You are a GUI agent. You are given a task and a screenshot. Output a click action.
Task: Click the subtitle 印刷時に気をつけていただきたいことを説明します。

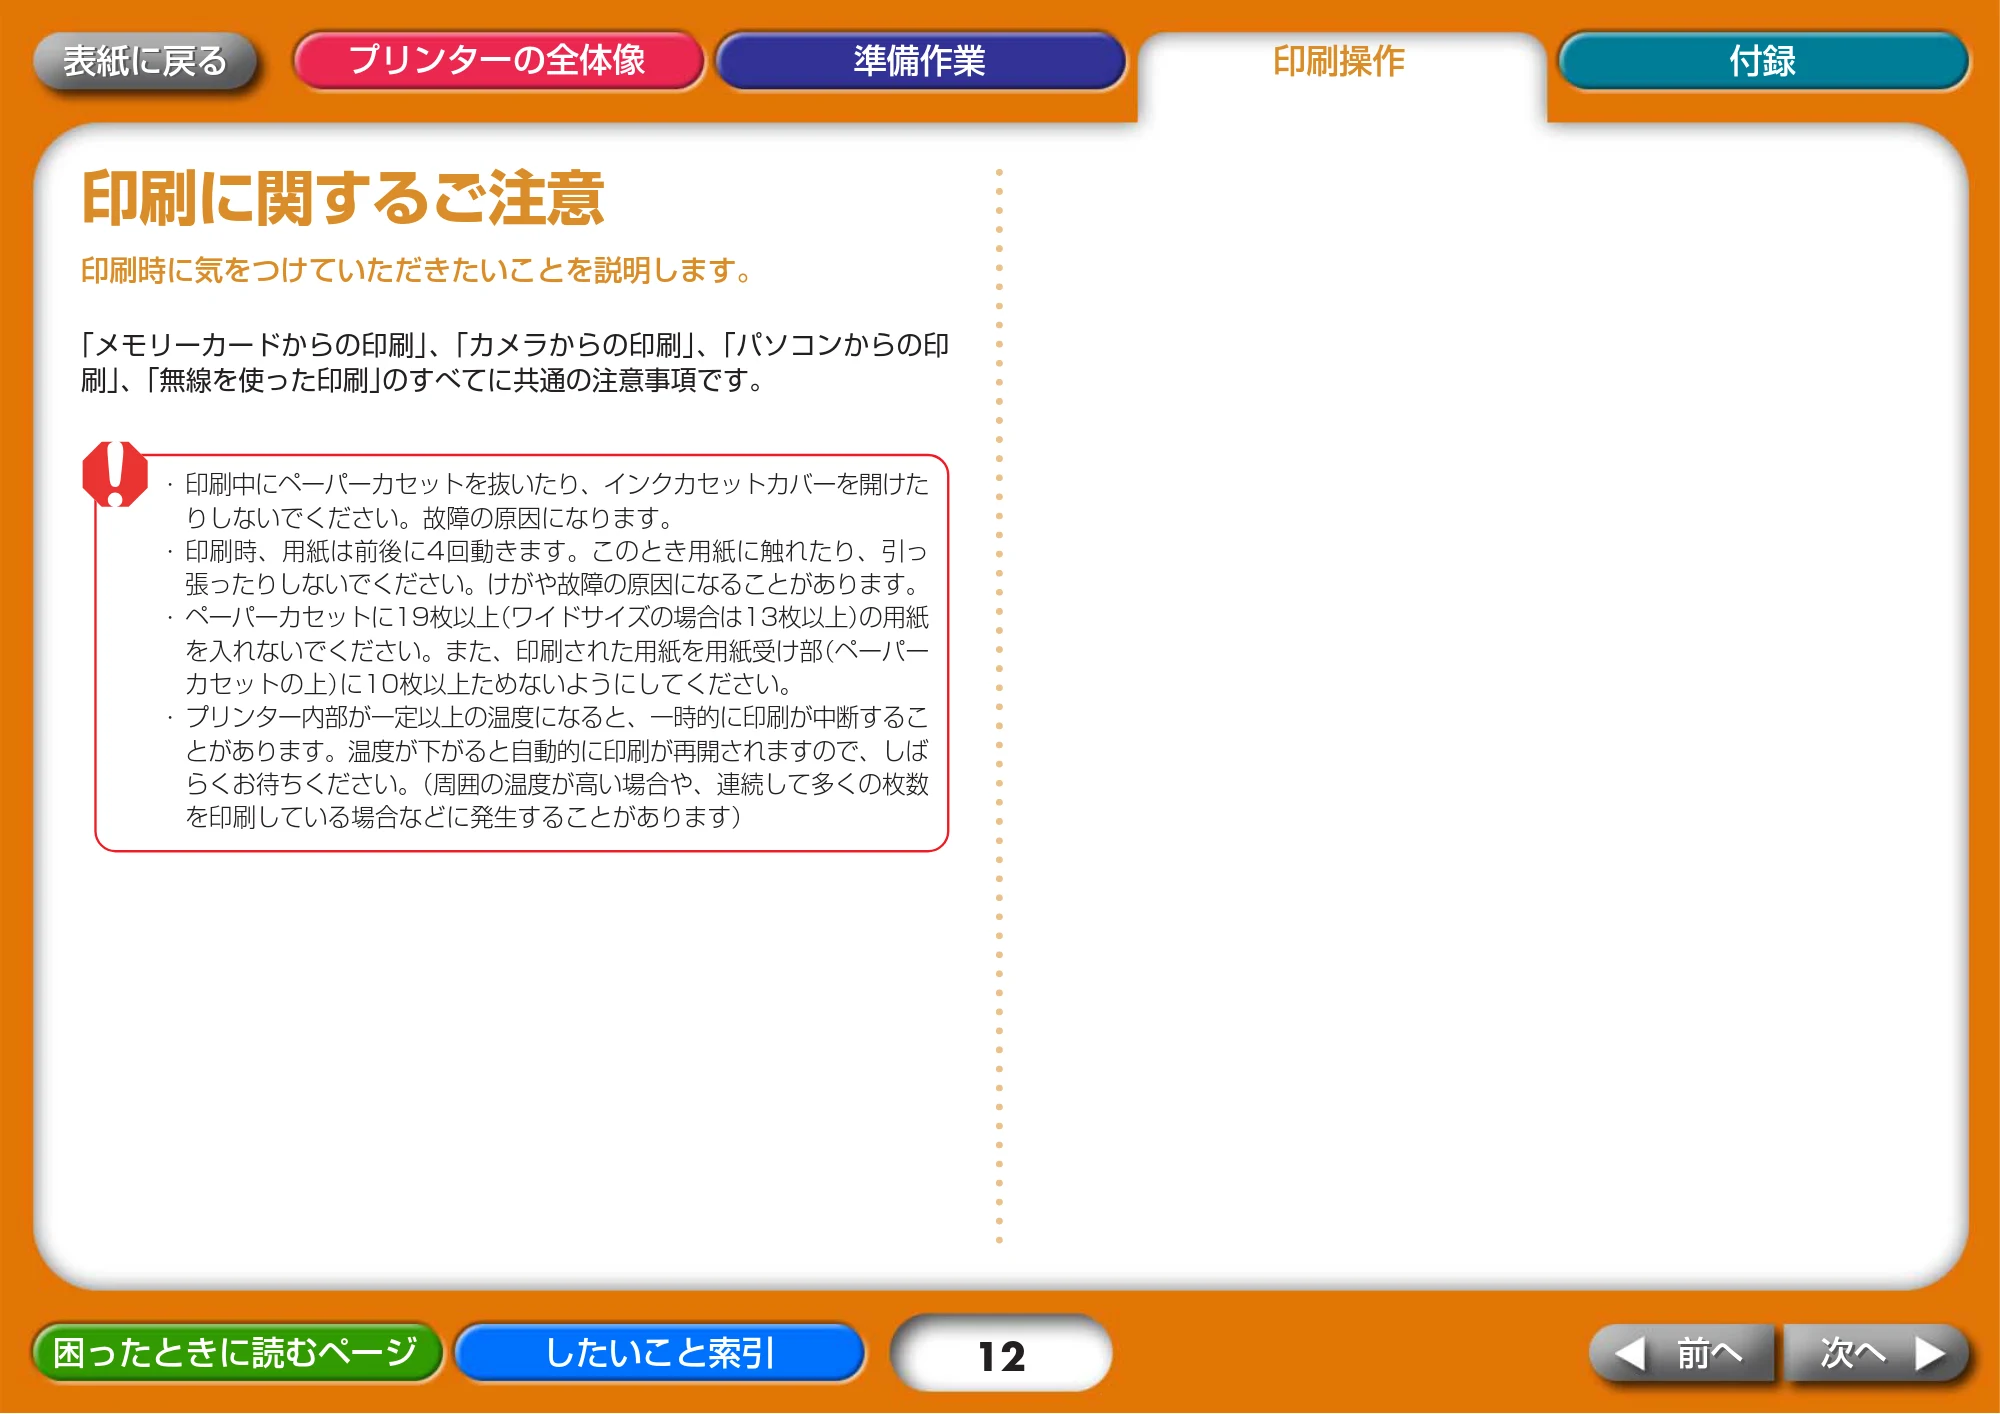(417, 270)
